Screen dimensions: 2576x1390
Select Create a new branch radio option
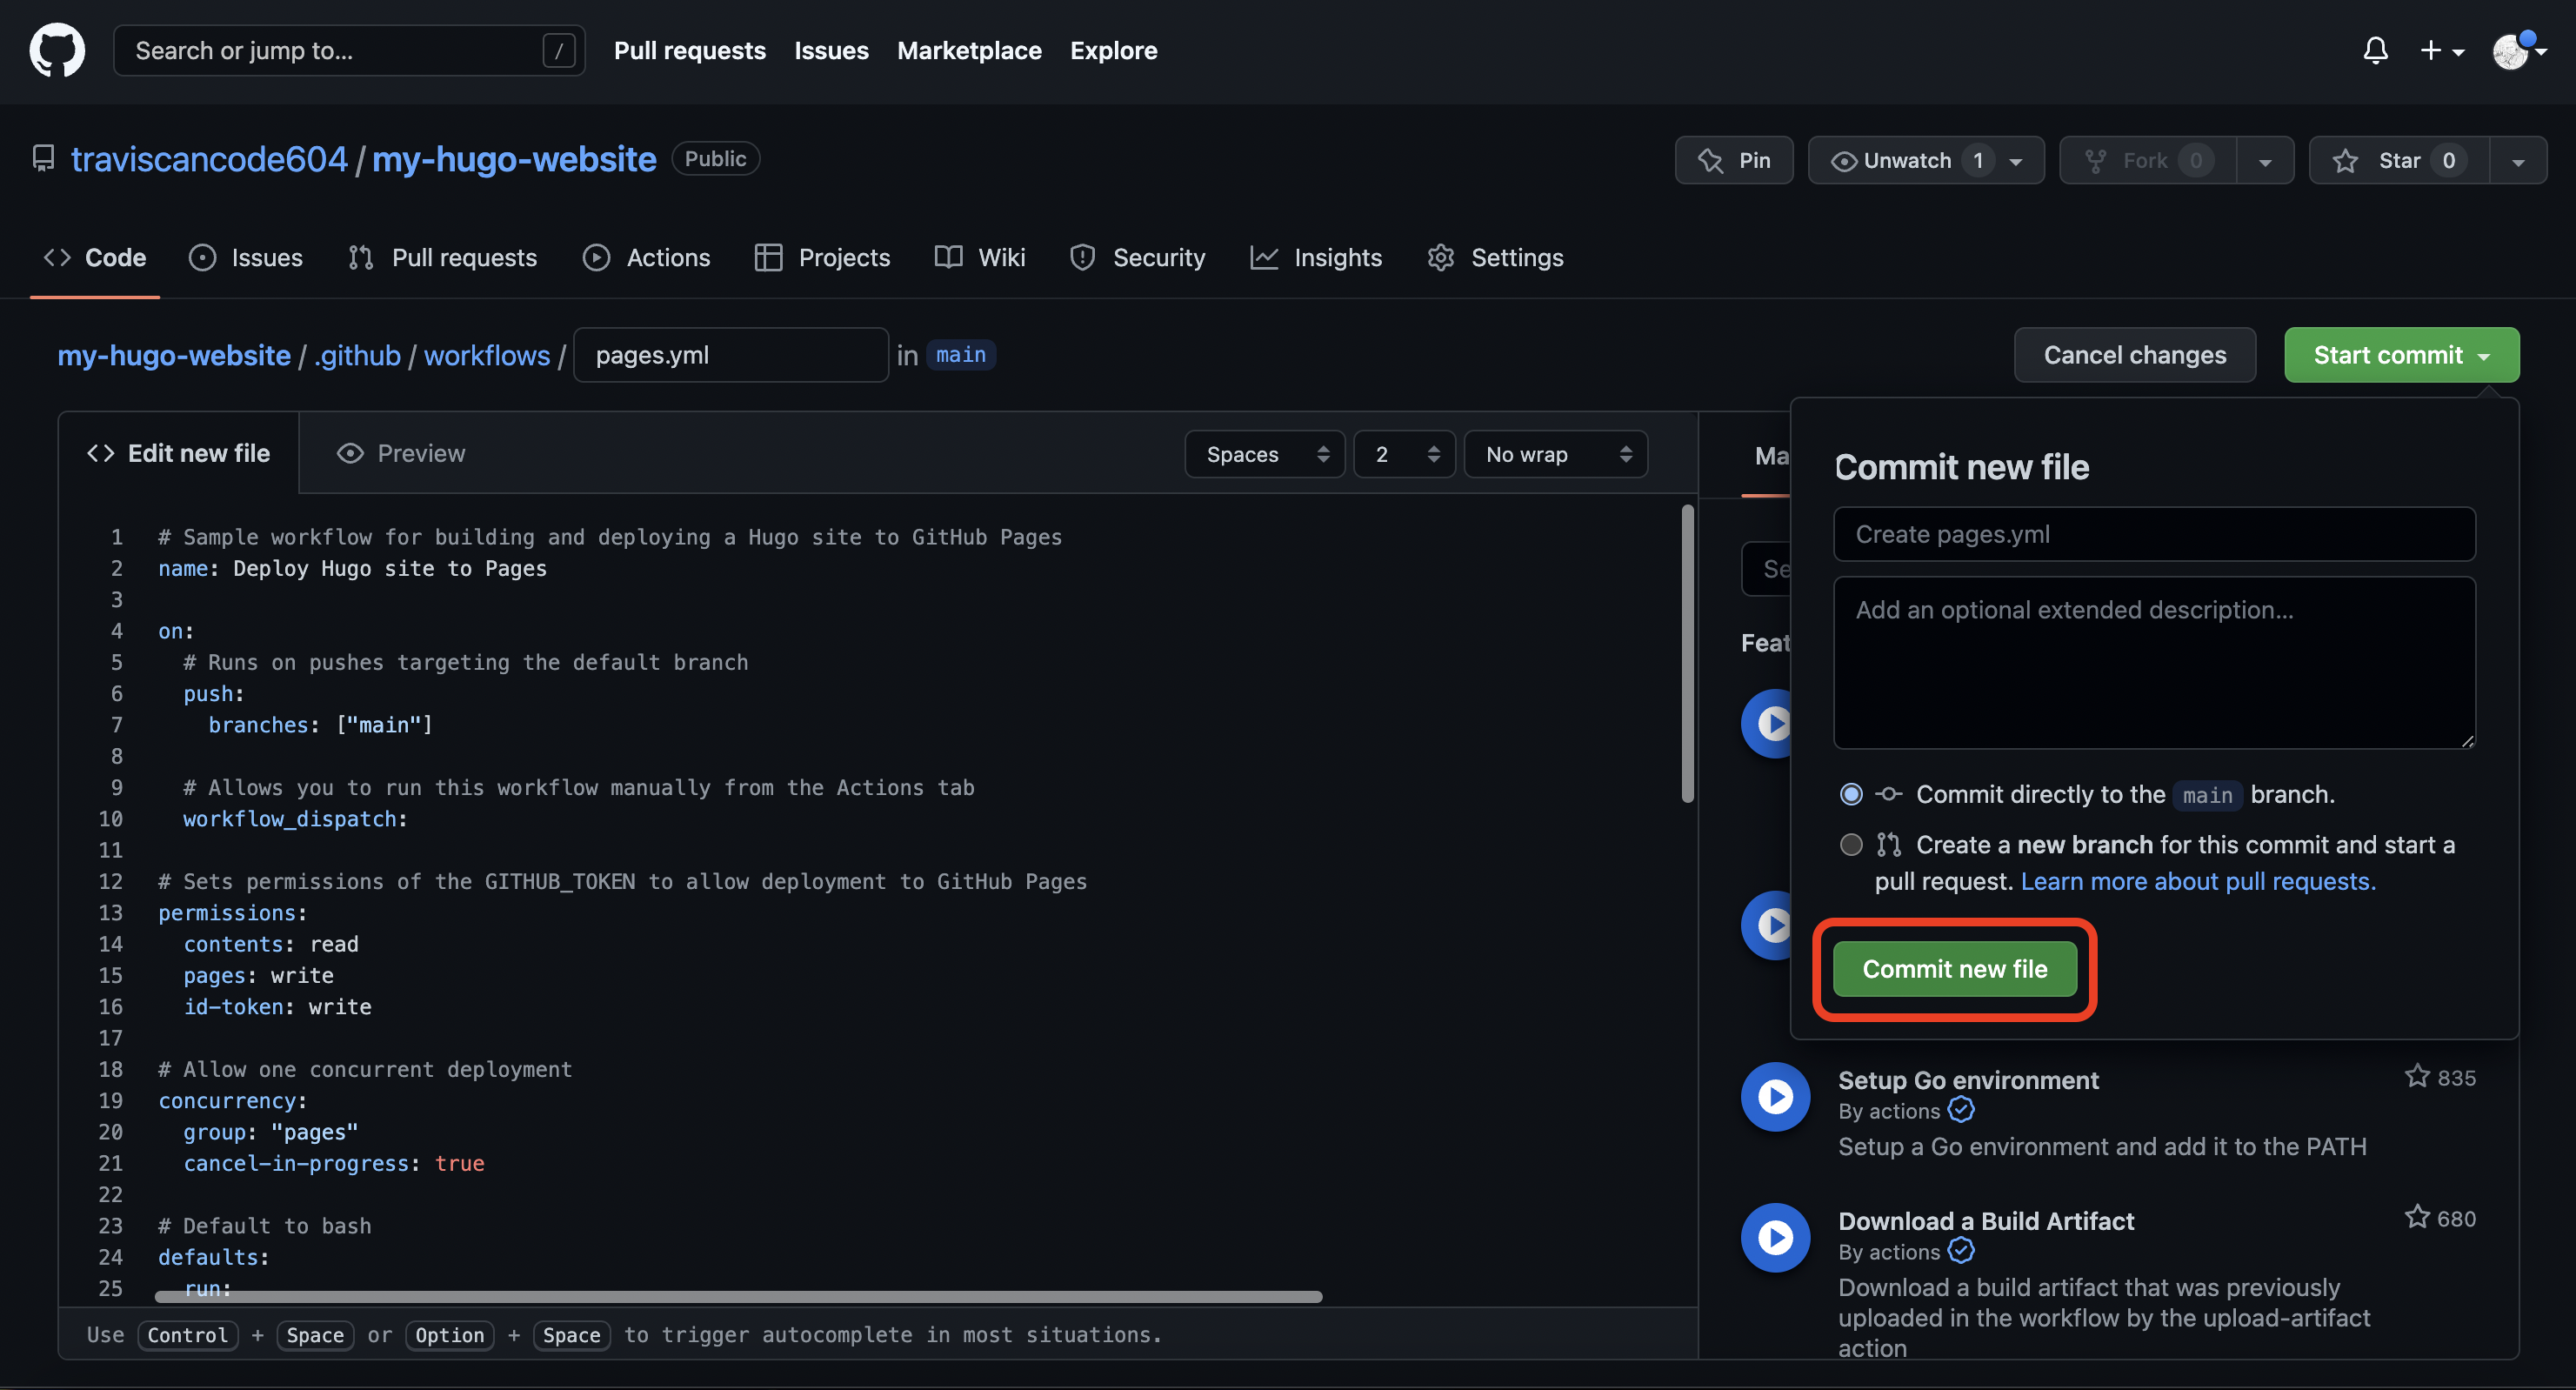pos(1851,844)
